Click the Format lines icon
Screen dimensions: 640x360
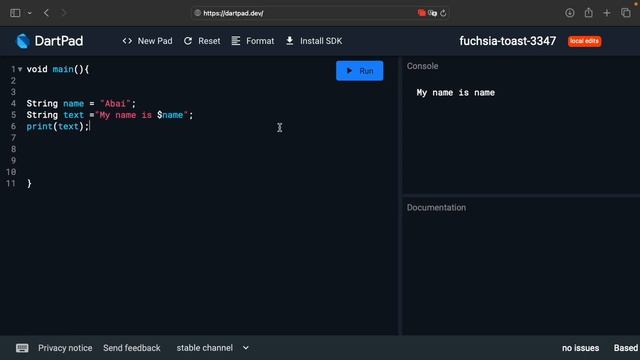click(236, 41)
